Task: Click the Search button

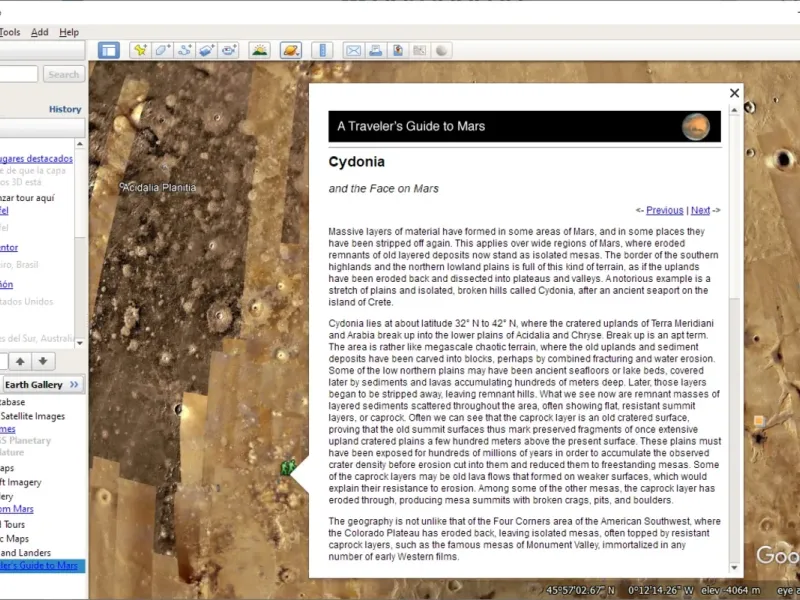Action: tap(64, 74)
